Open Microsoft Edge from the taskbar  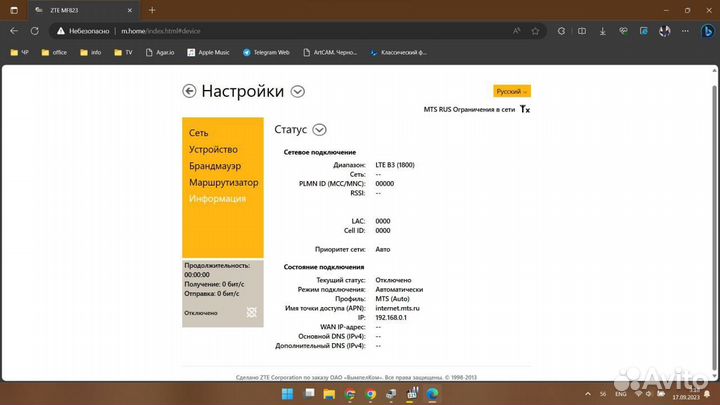pos(433,394)
